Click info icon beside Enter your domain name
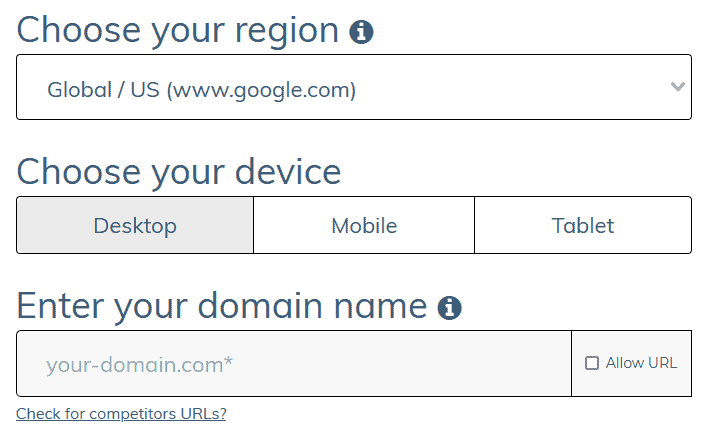The width and height of the screenshot is (707, 429). pos(449,308)
